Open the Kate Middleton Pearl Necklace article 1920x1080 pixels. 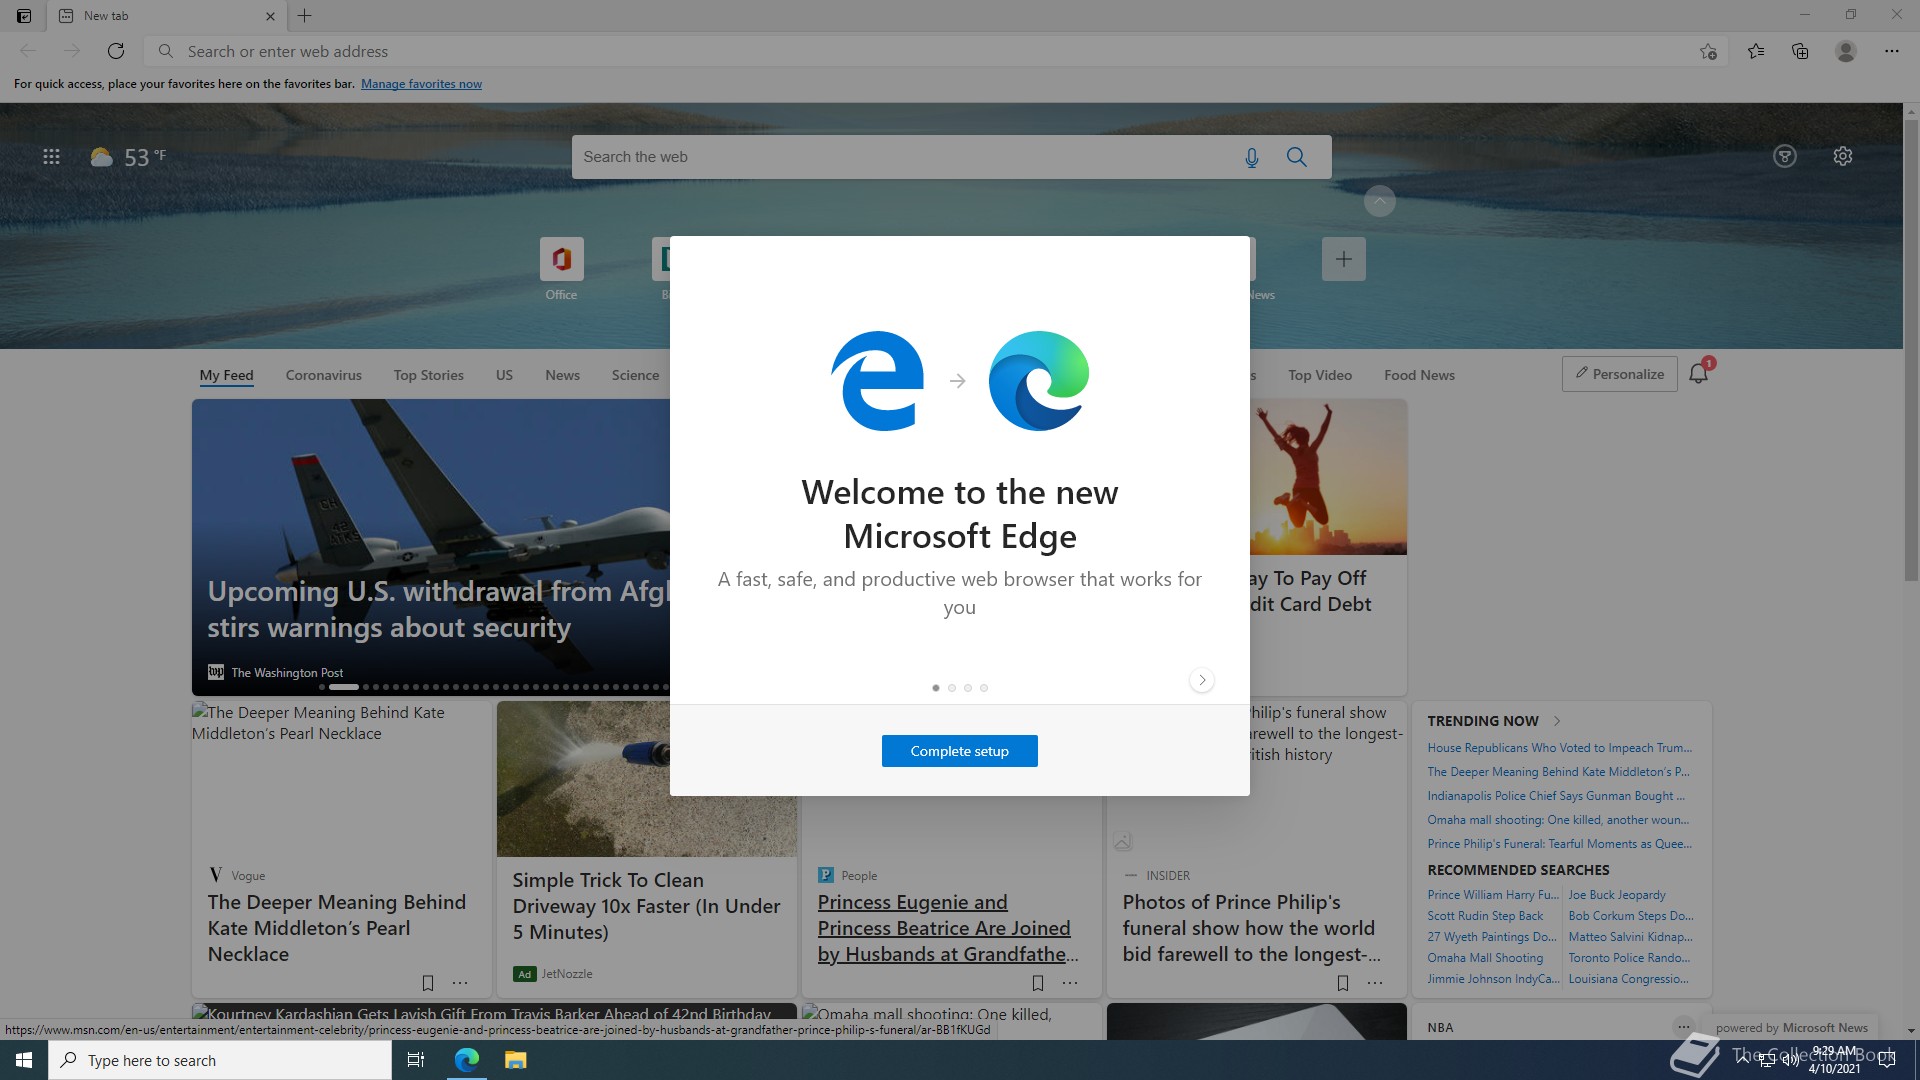point(337,928)
